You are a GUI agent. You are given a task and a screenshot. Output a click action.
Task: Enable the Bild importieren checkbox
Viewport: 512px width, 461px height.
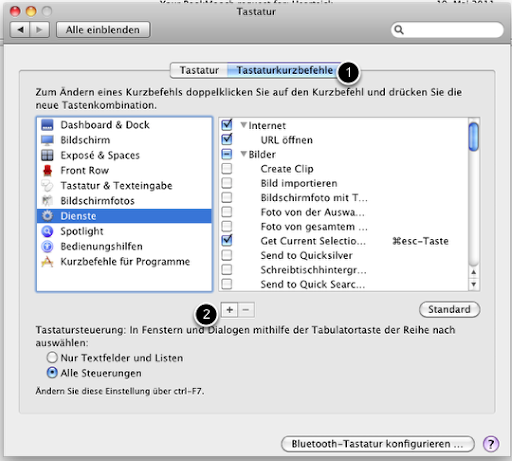click(x=227, y=183)
